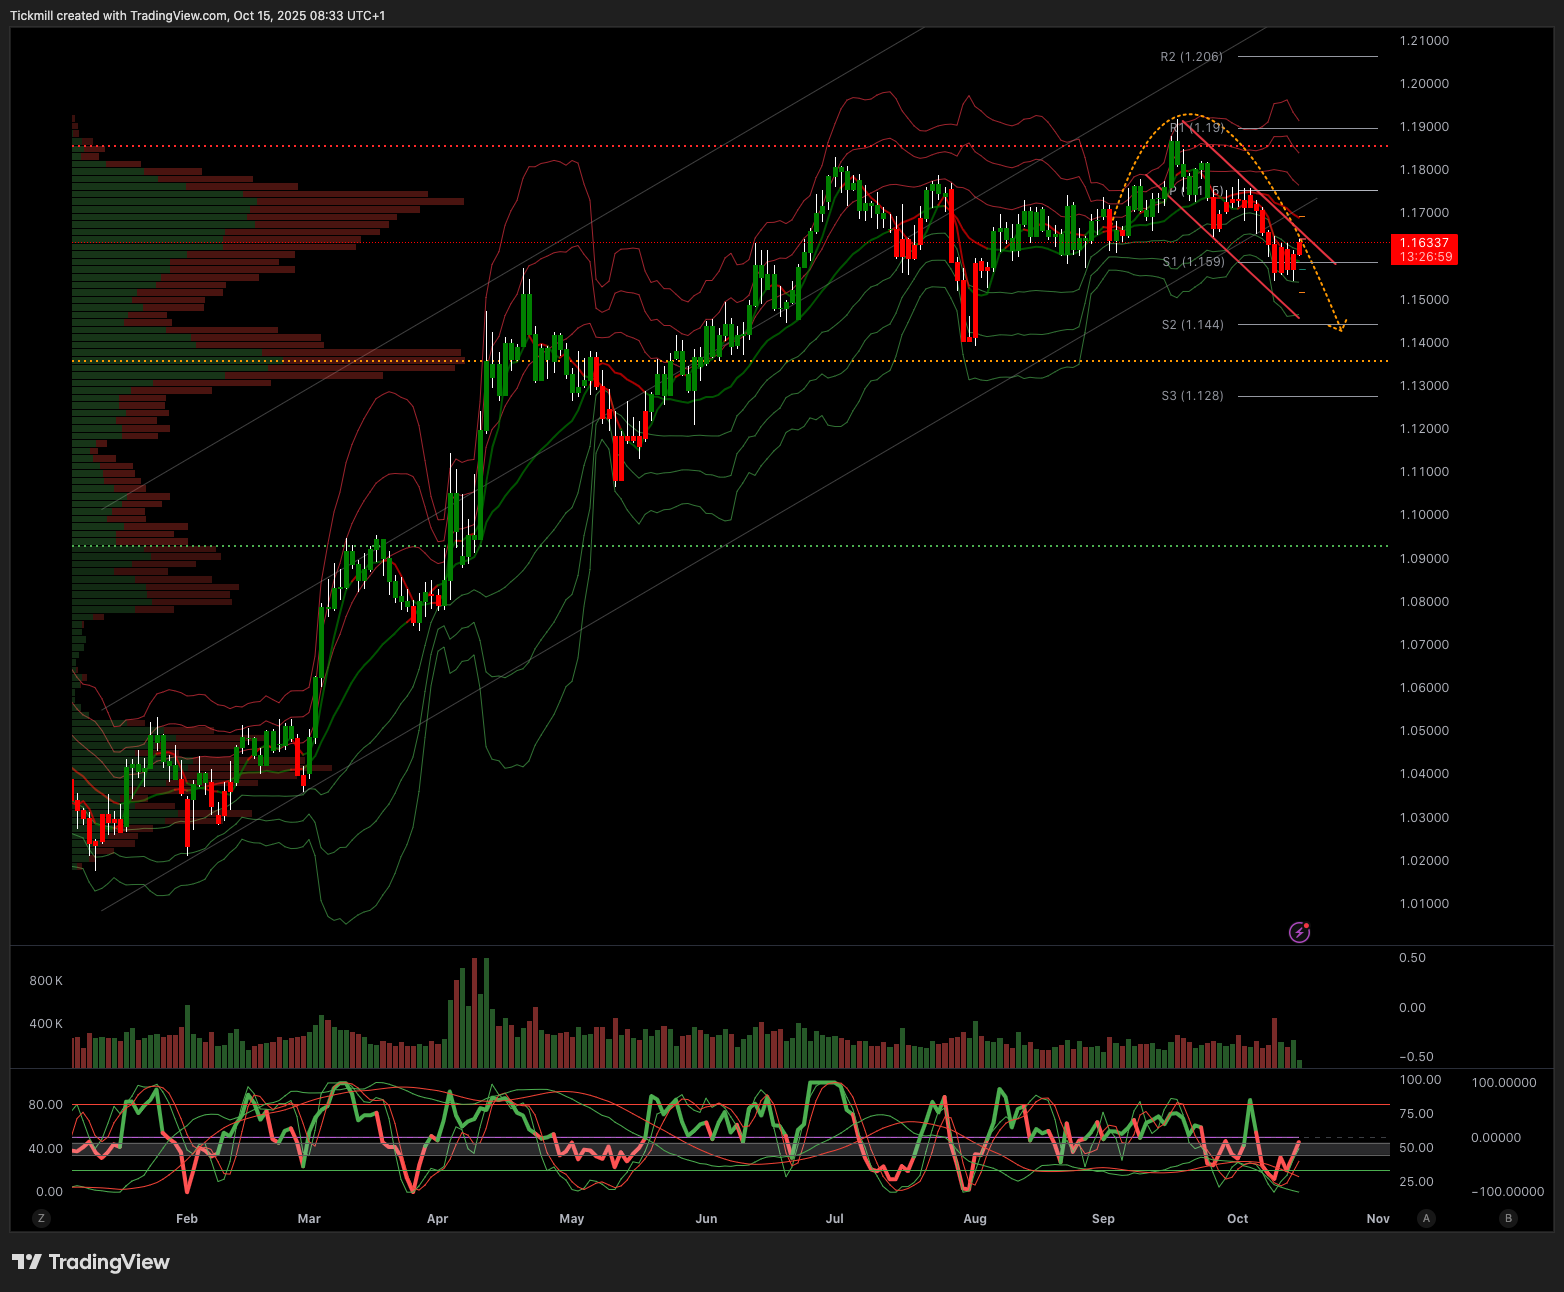
Task: Click the TradingView logo
Action: pos(91,1262)
